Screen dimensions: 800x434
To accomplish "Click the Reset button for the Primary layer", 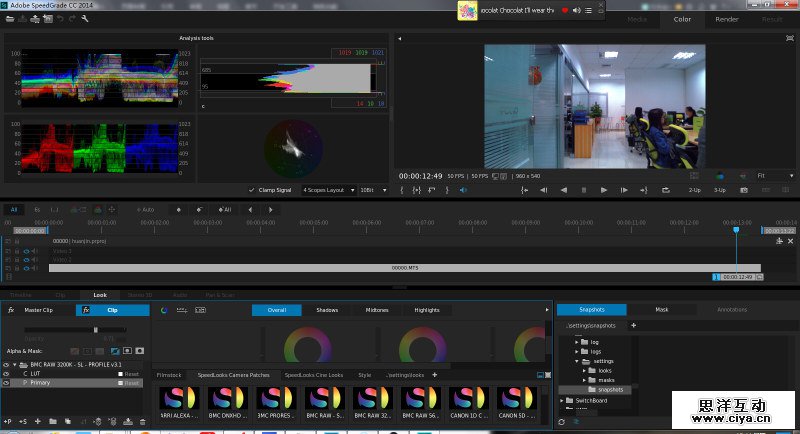I will coord(129,382).
